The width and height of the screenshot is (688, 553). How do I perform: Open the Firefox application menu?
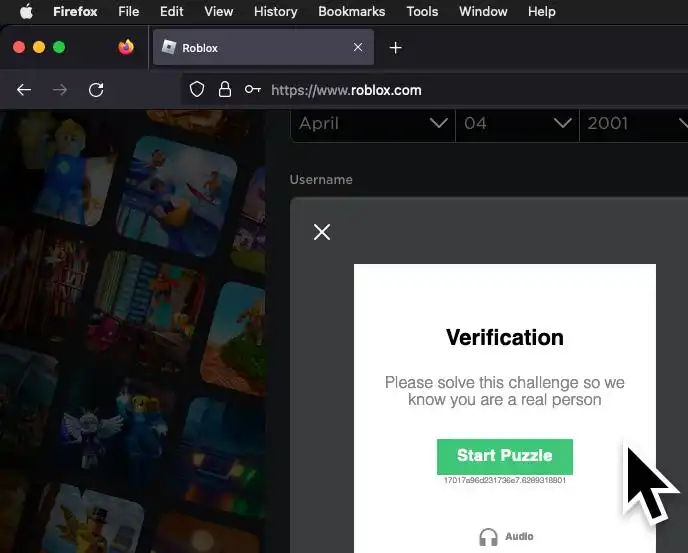coord(75,11)
